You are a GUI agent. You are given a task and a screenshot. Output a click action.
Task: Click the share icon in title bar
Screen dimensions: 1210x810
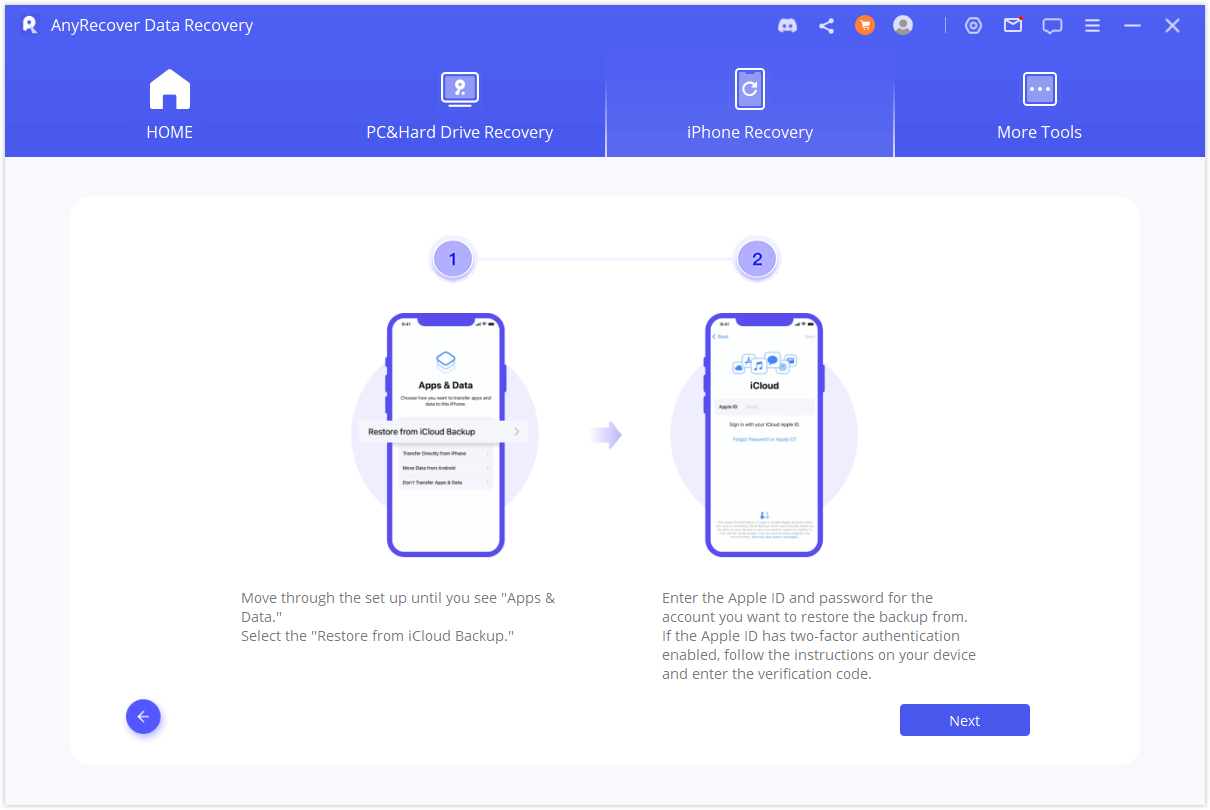pos(826,26)
